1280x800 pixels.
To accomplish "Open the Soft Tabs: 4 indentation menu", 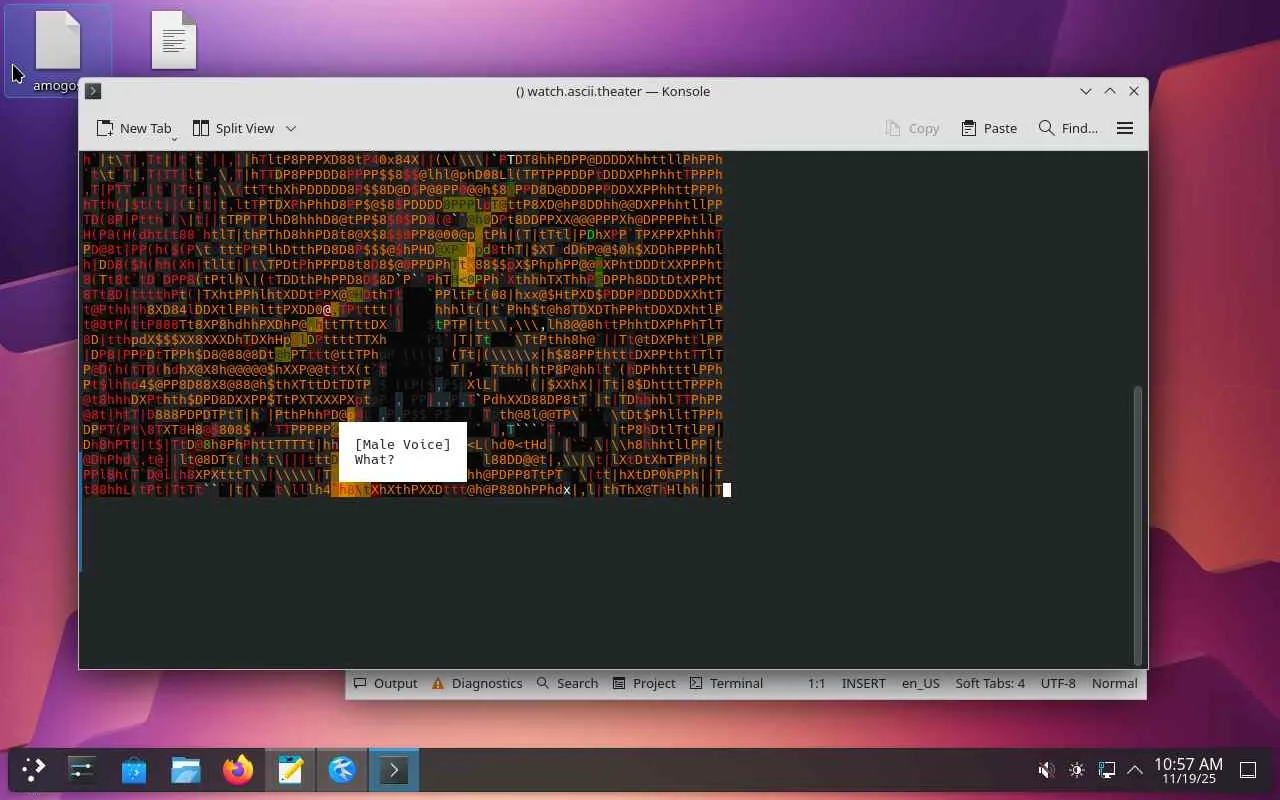I will 990,683.
